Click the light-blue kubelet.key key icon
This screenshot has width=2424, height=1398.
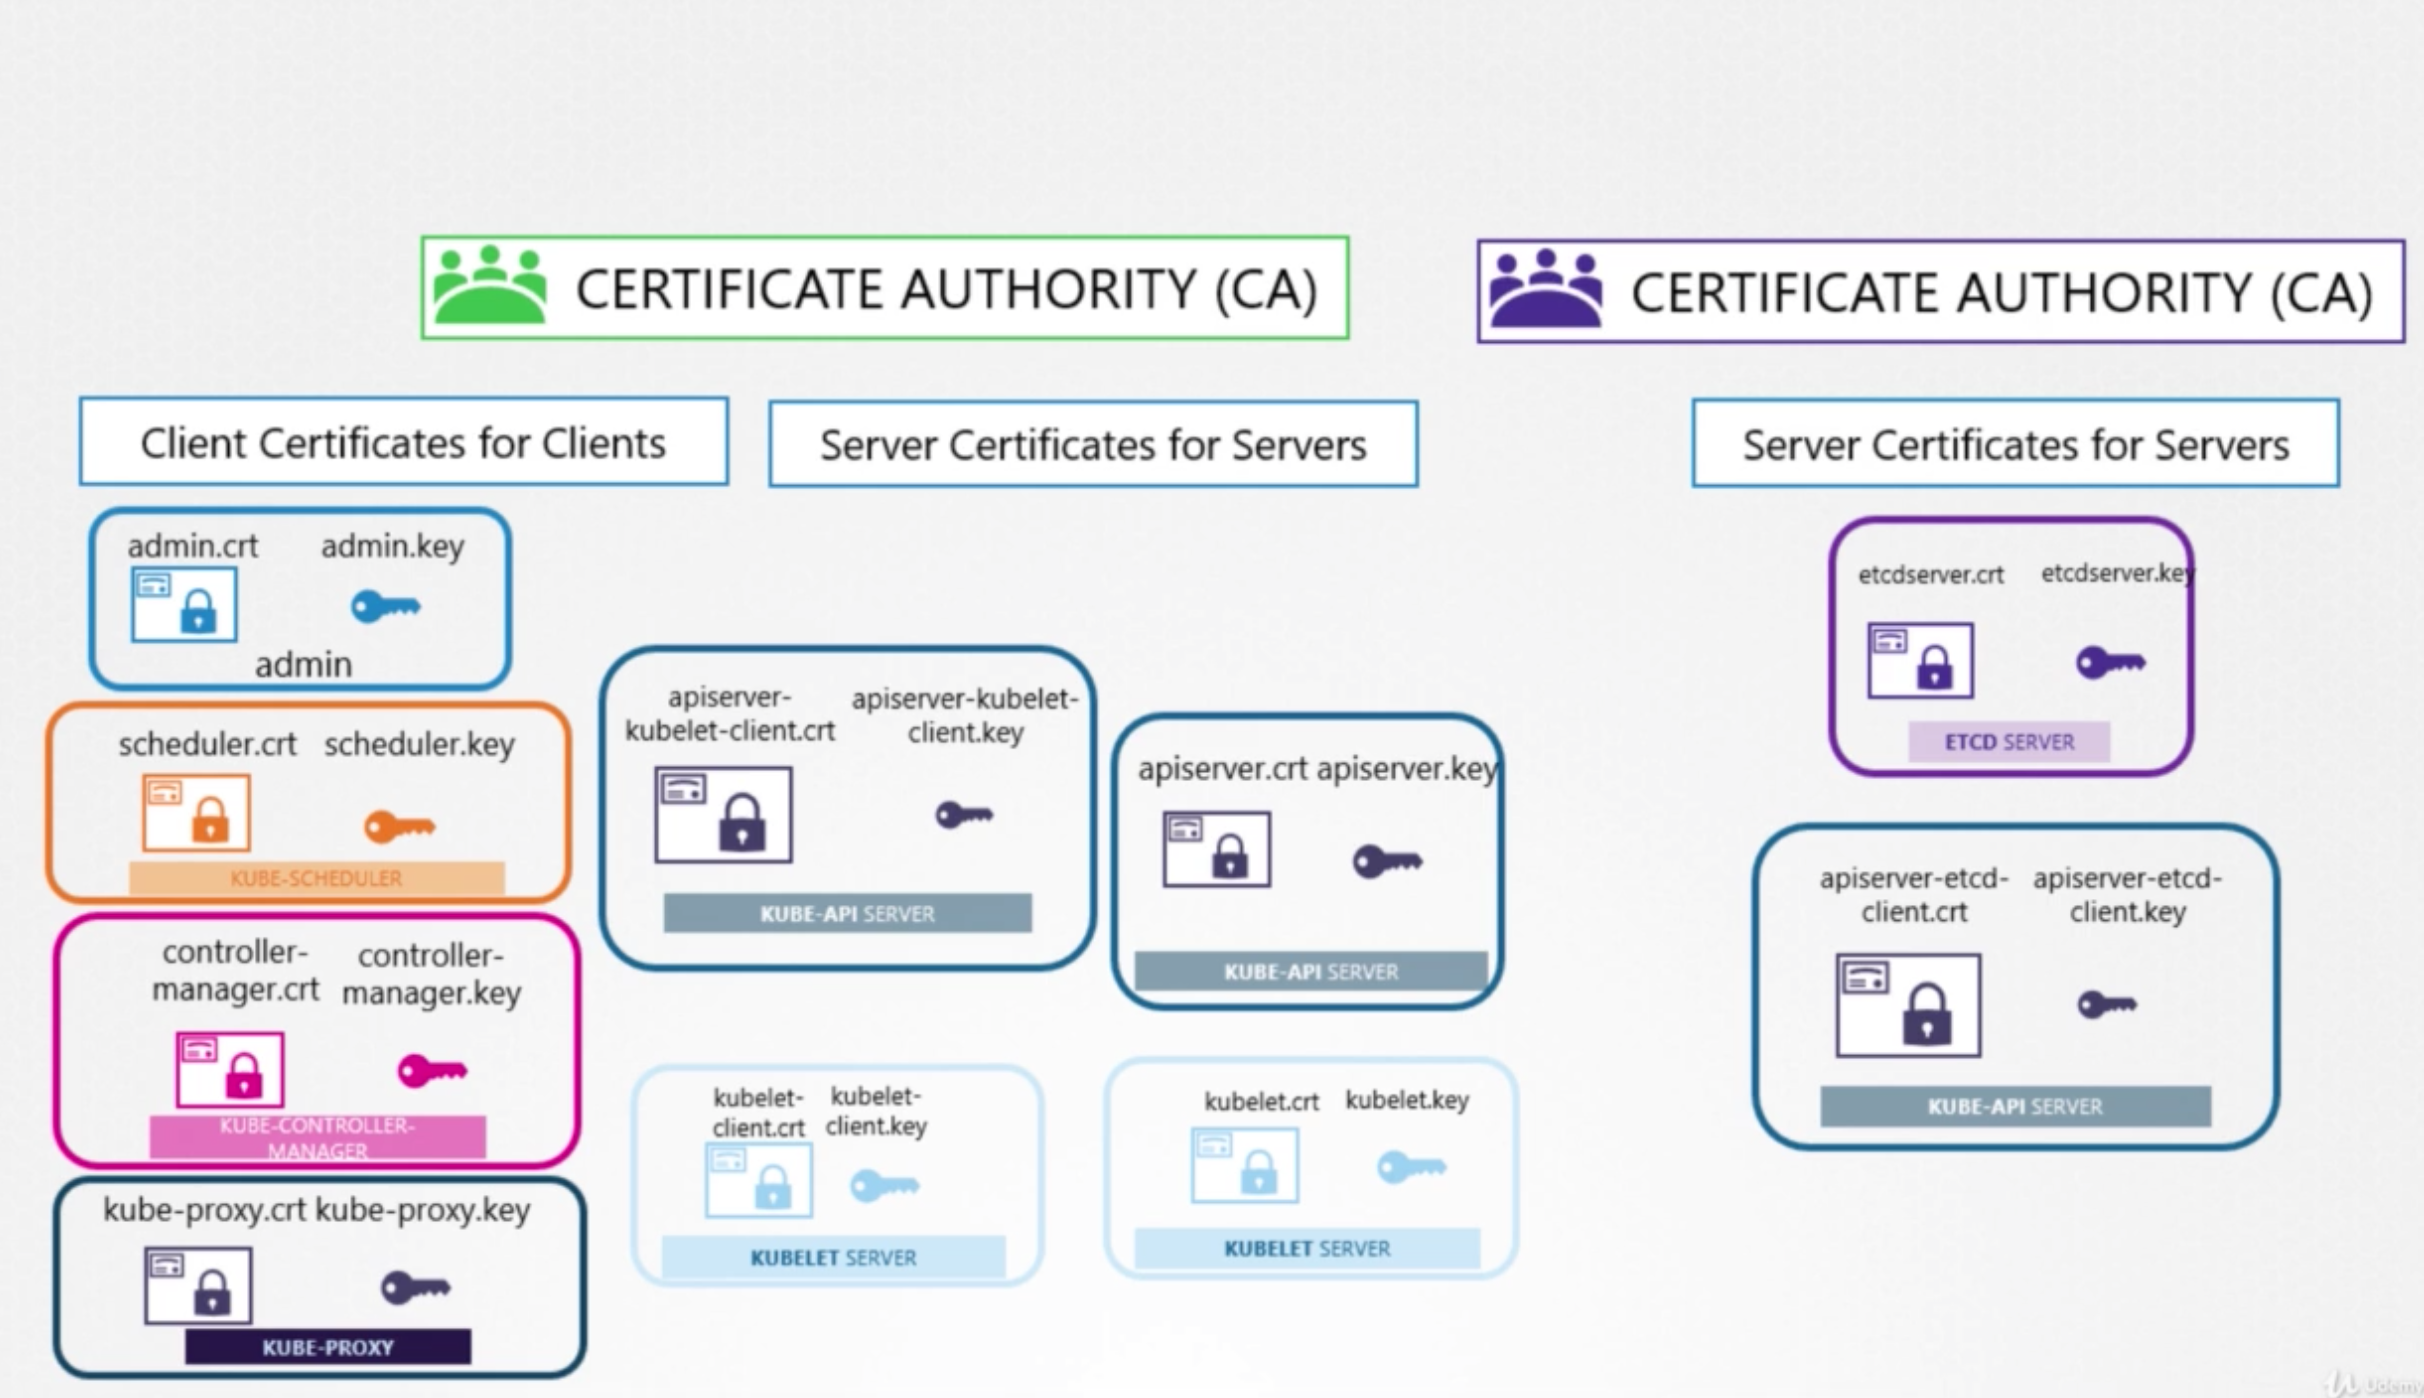pyautogui.click(x=1410, y=1166)
